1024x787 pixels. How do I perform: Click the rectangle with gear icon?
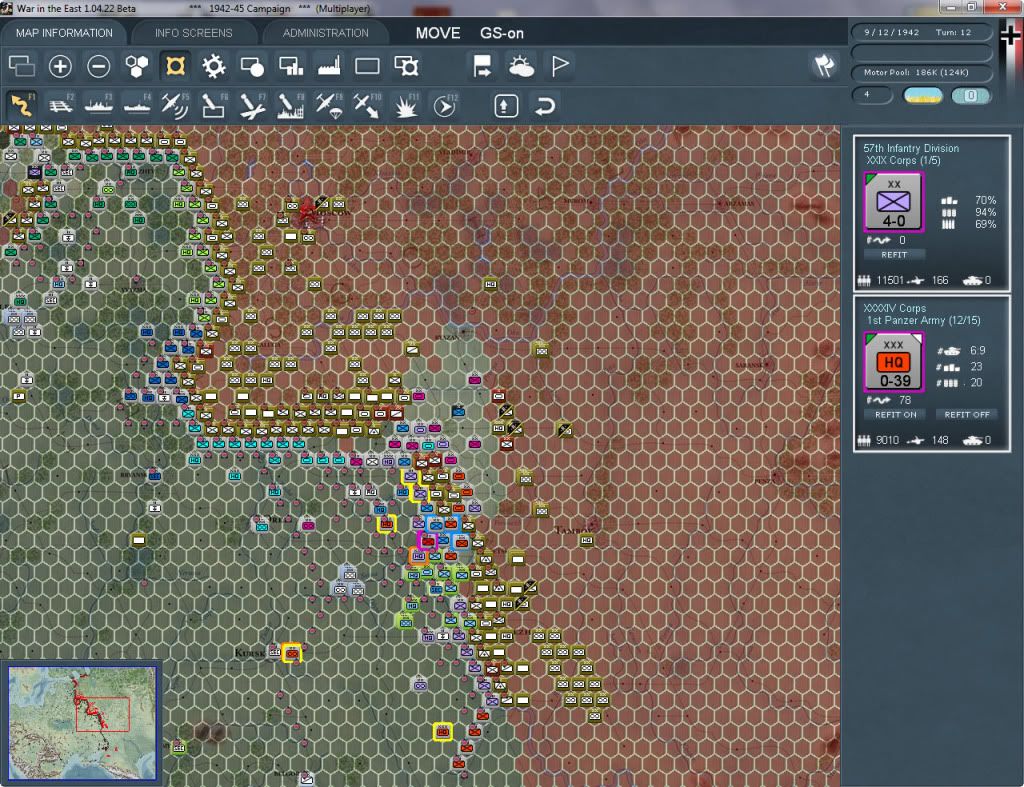406,66
